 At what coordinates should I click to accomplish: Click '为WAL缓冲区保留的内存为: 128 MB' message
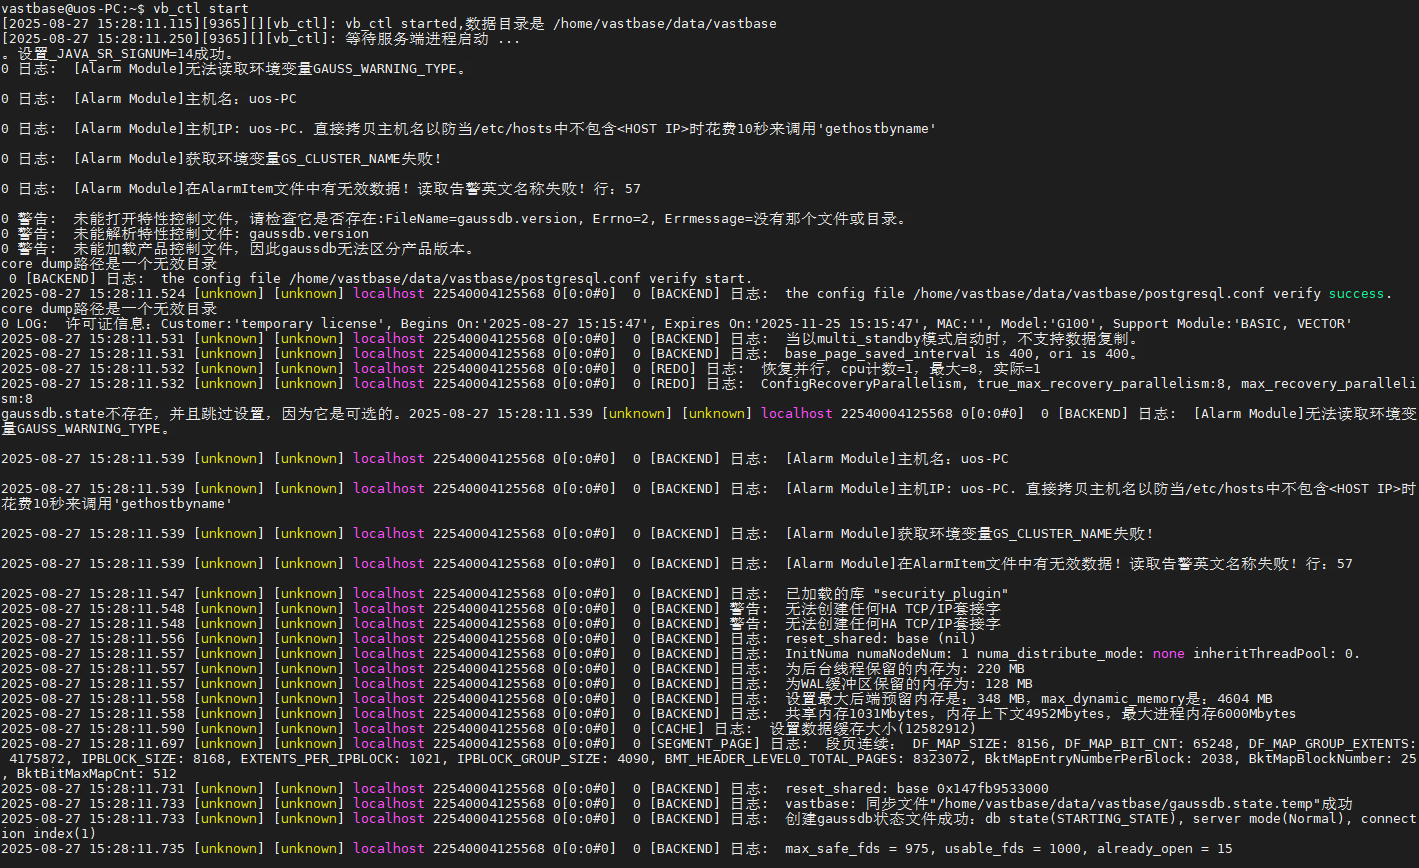[909, 683]
